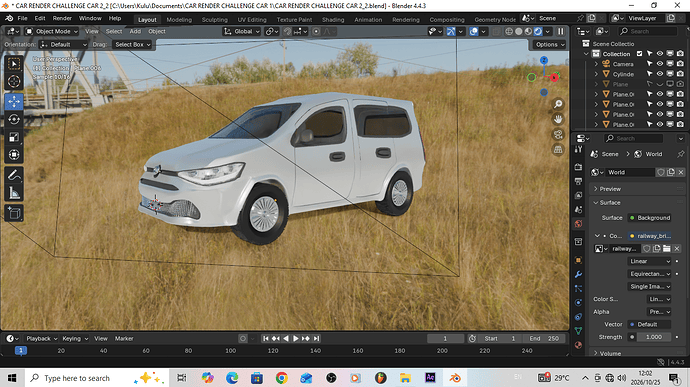
Task: Open the Output properties tab
Action: [x=579, y=181]
